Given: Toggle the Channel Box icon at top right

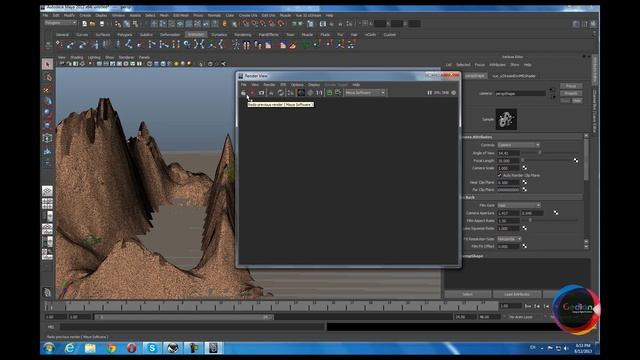Looking at the screenshot, I should coord(593,24).
